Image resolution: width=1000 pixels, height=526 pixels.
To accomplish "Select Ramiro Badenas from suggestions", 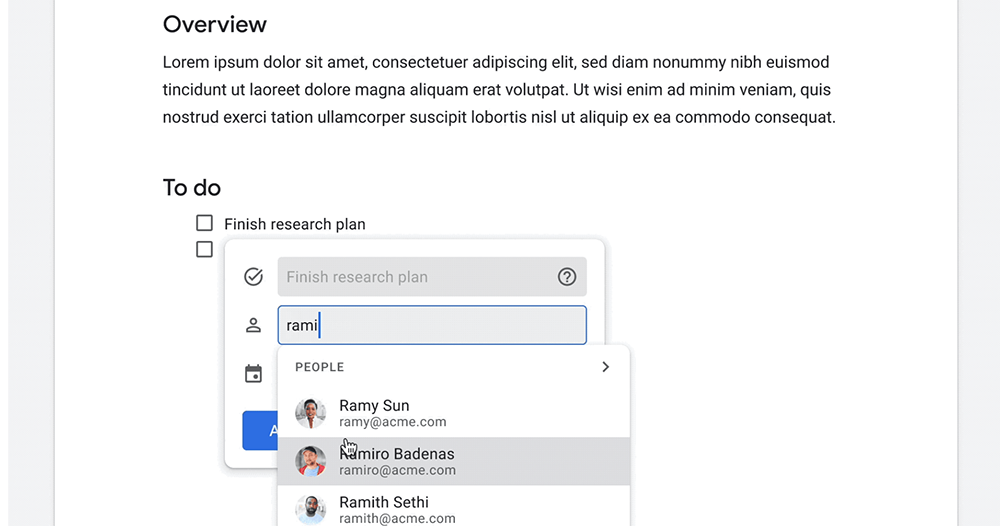I will tap(453, 461).
